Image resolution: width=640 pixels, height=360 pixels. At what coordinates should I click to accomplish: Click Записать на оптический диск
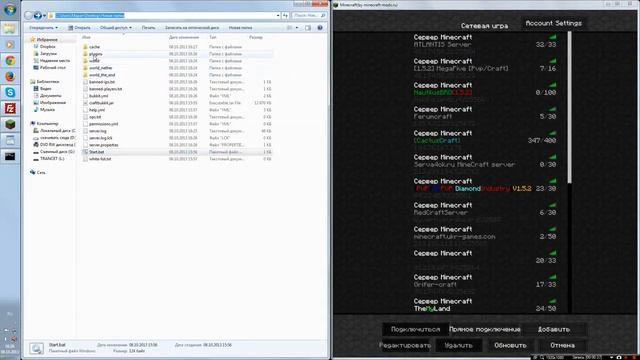(192, 28)
